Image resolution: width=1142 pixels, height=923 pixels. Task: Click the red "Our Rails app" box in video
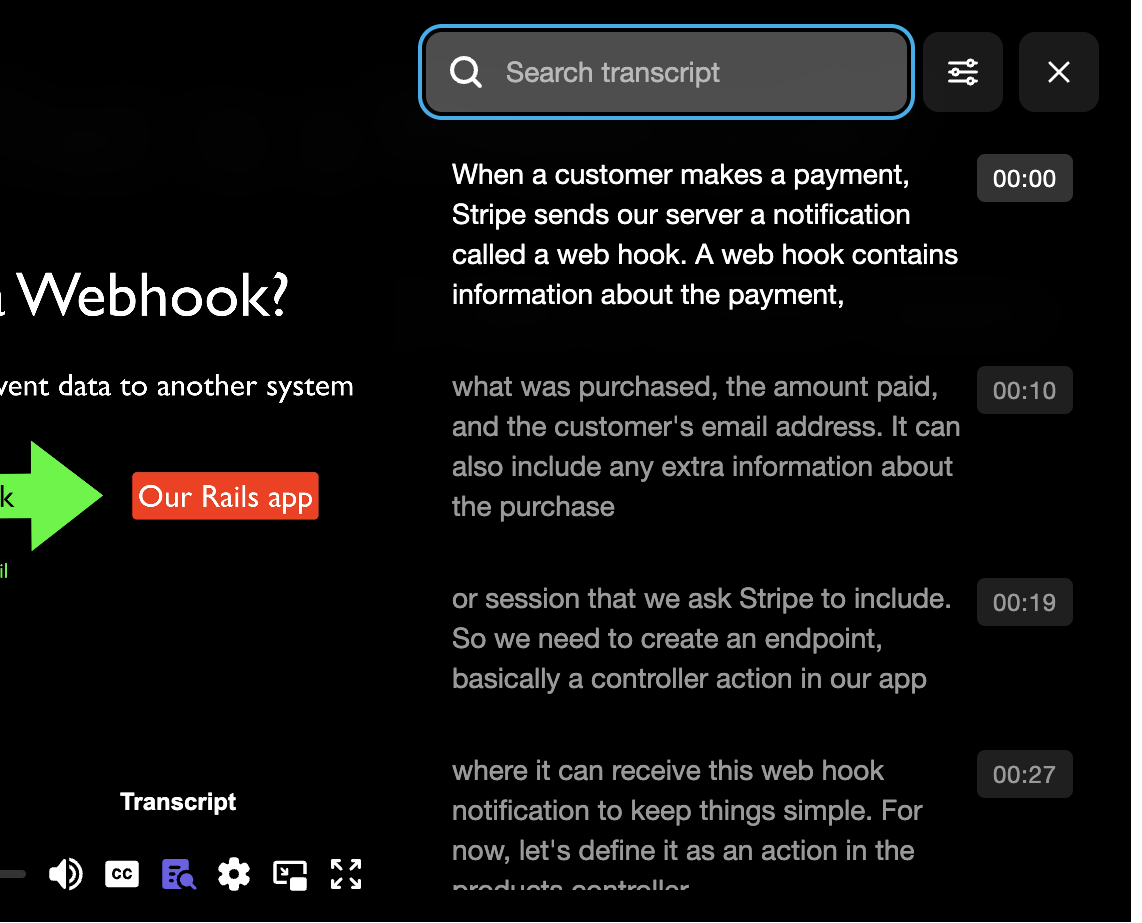(225, 497)
